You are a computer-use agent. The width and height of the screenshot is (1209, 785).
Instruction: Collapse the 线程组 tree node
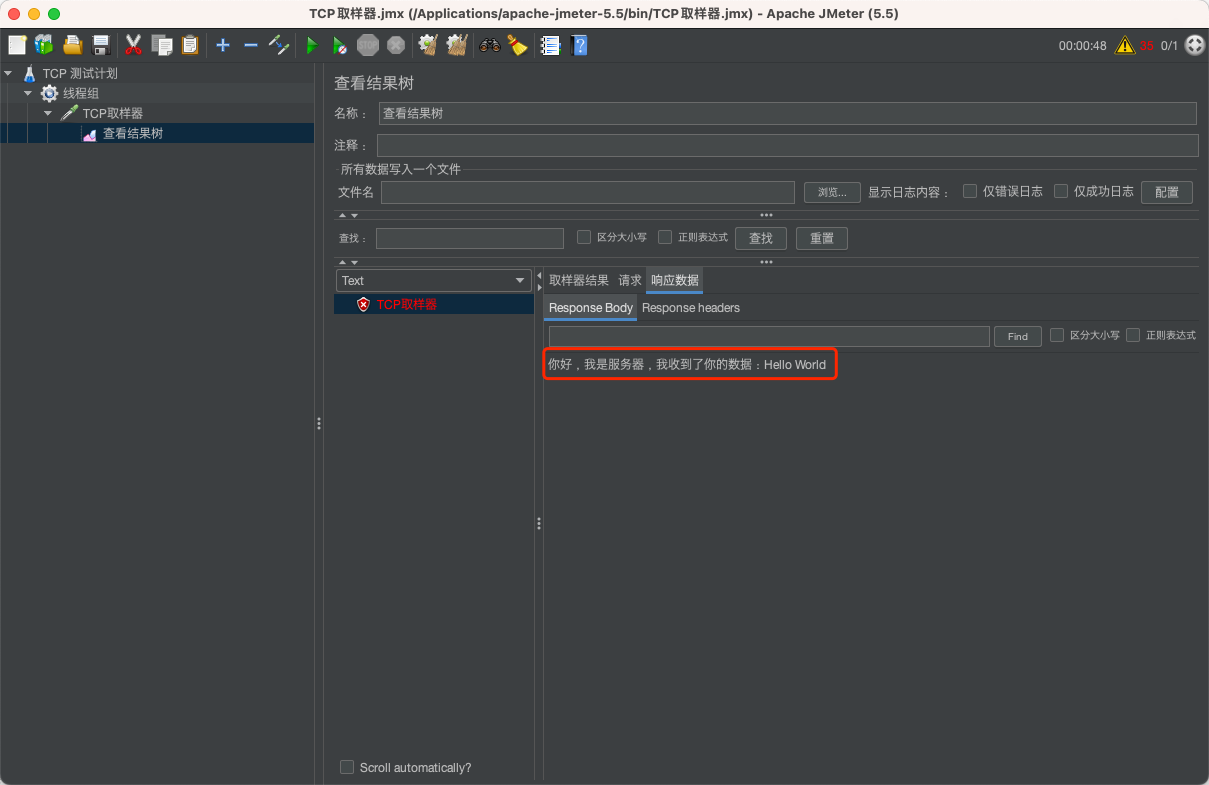[x=29, y=93]
